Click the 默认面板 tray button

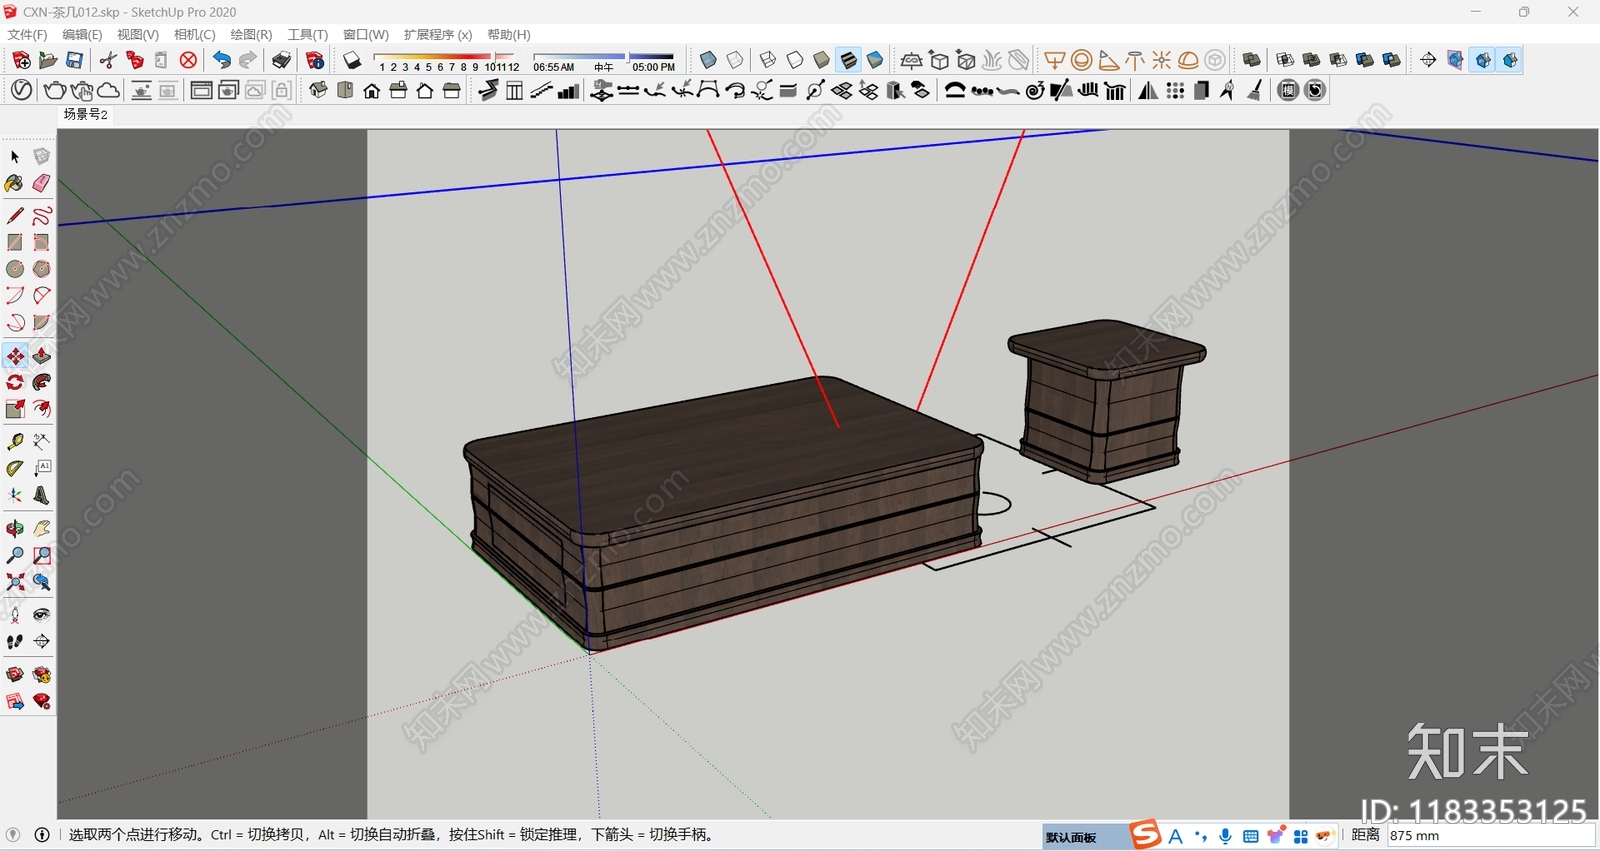1071,837
